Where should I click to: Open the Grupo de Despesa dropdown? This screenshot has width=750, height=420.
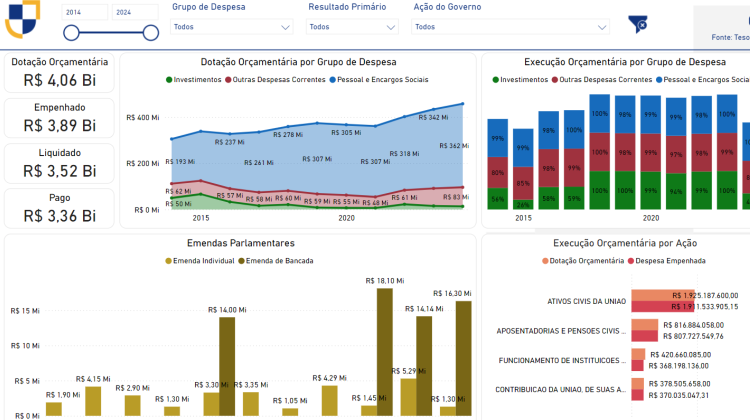231,27
